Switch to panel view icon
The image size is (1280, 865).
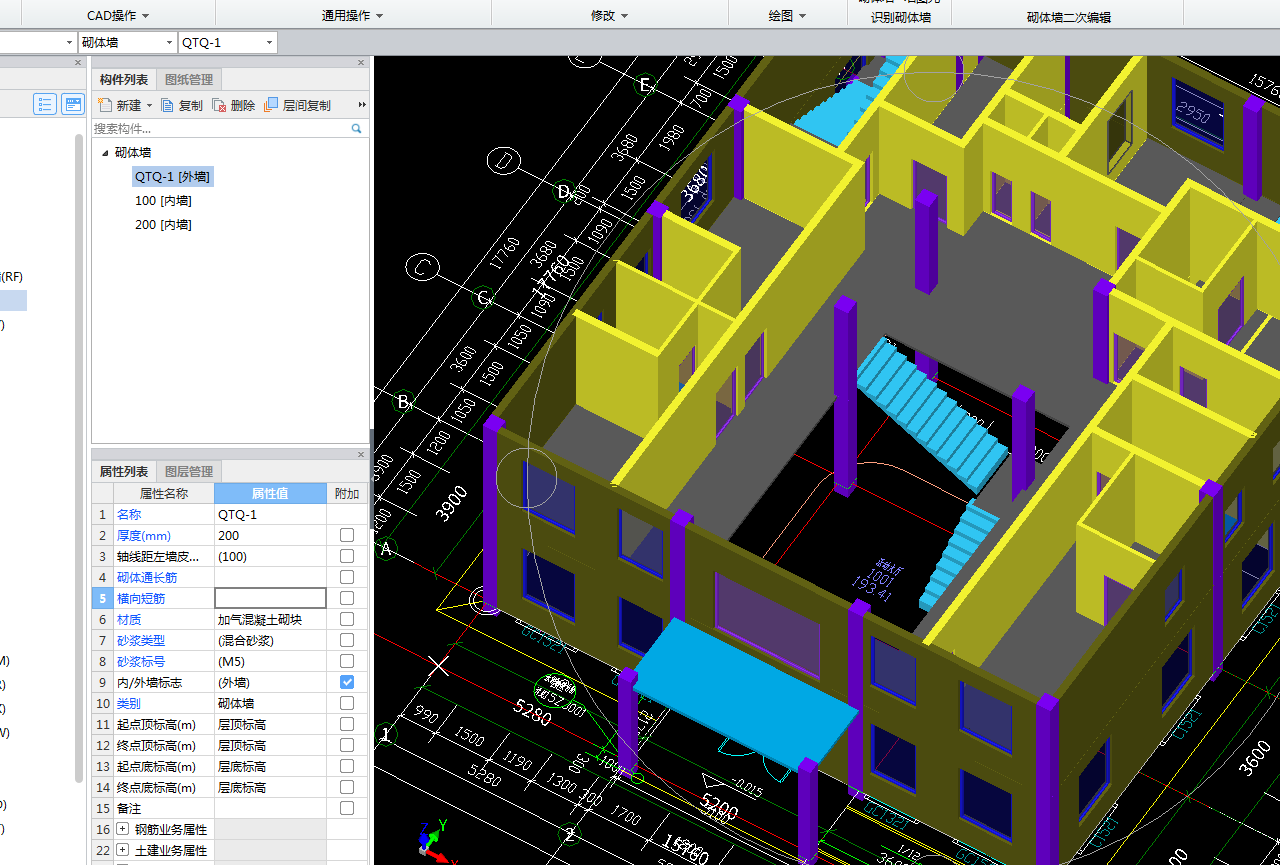pyautogui.click(x=73, y=104)
